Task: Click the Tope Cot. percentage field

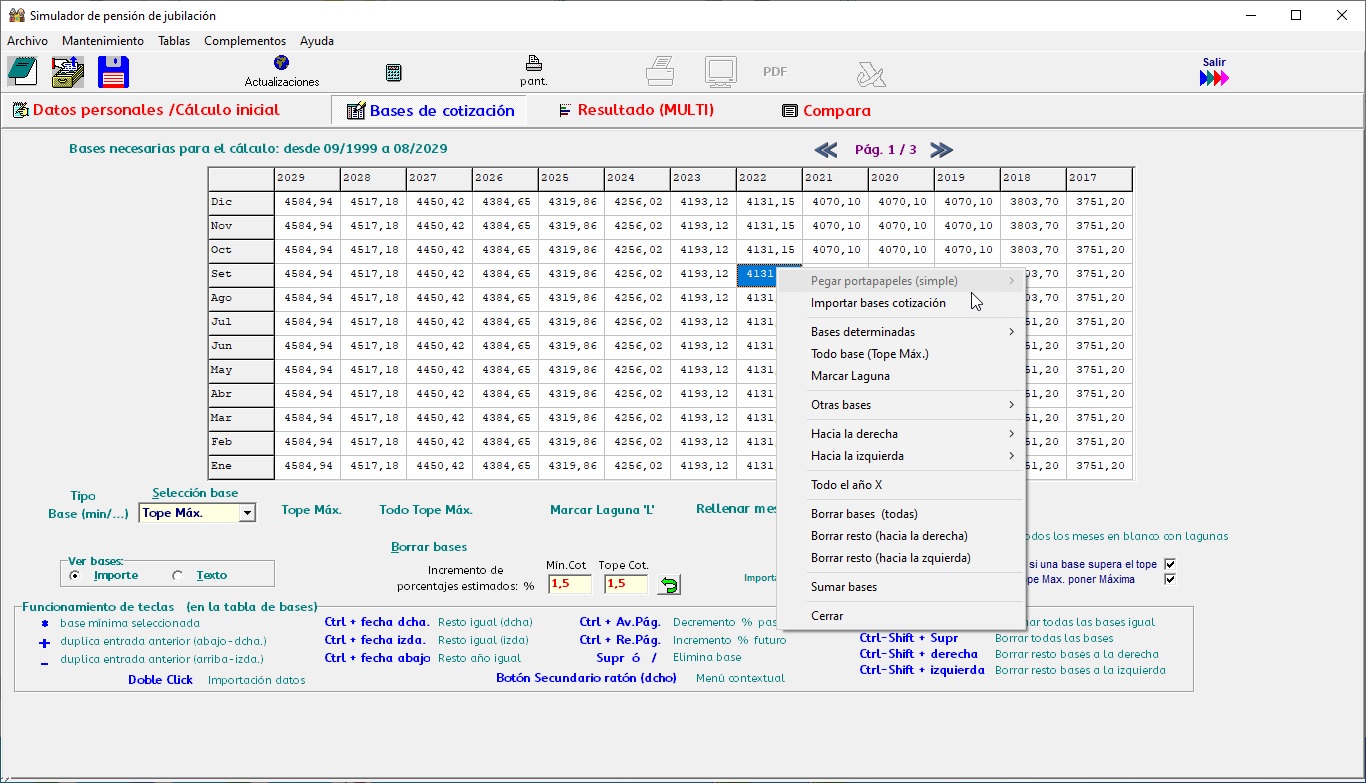Action: pyautogui.click(x=626, y=584)
